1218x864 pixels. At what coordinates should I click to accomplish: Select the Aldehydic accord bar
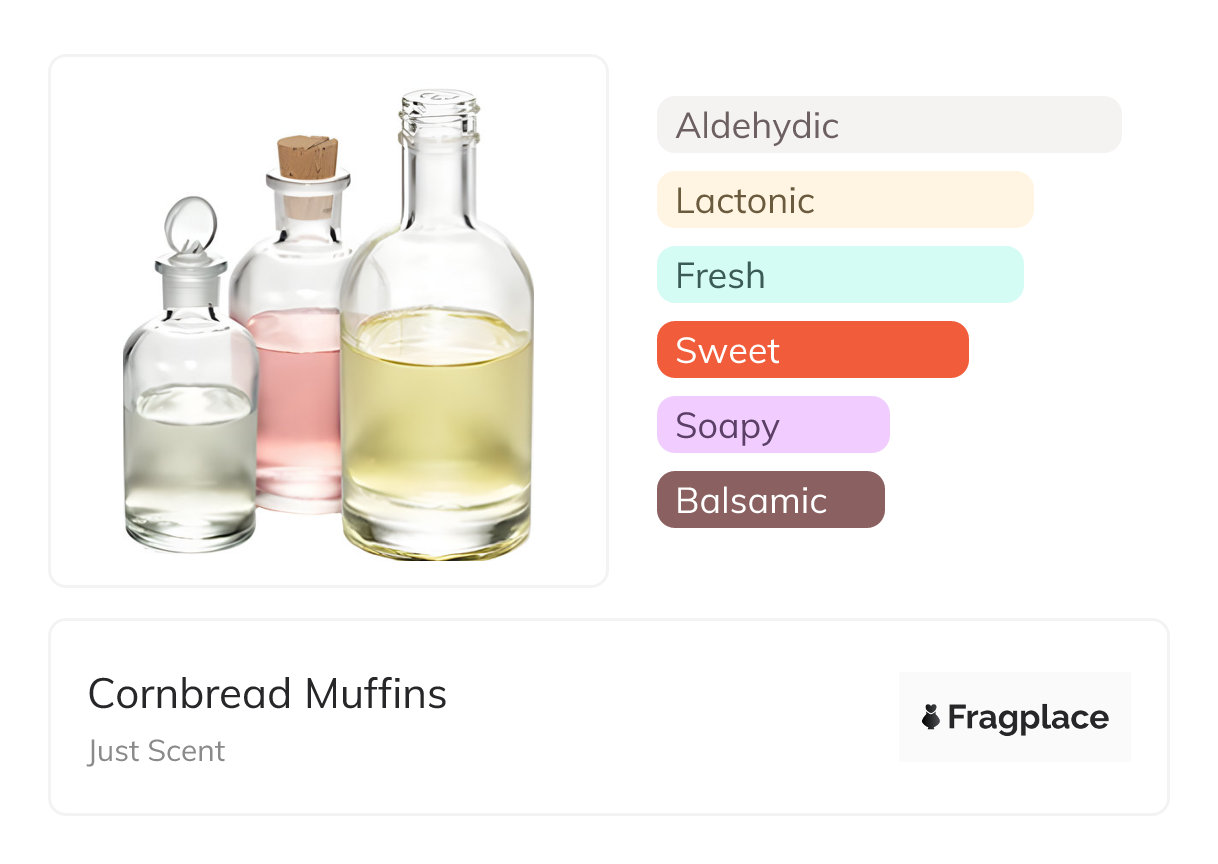pyautogui.click(x=888, y=125)
